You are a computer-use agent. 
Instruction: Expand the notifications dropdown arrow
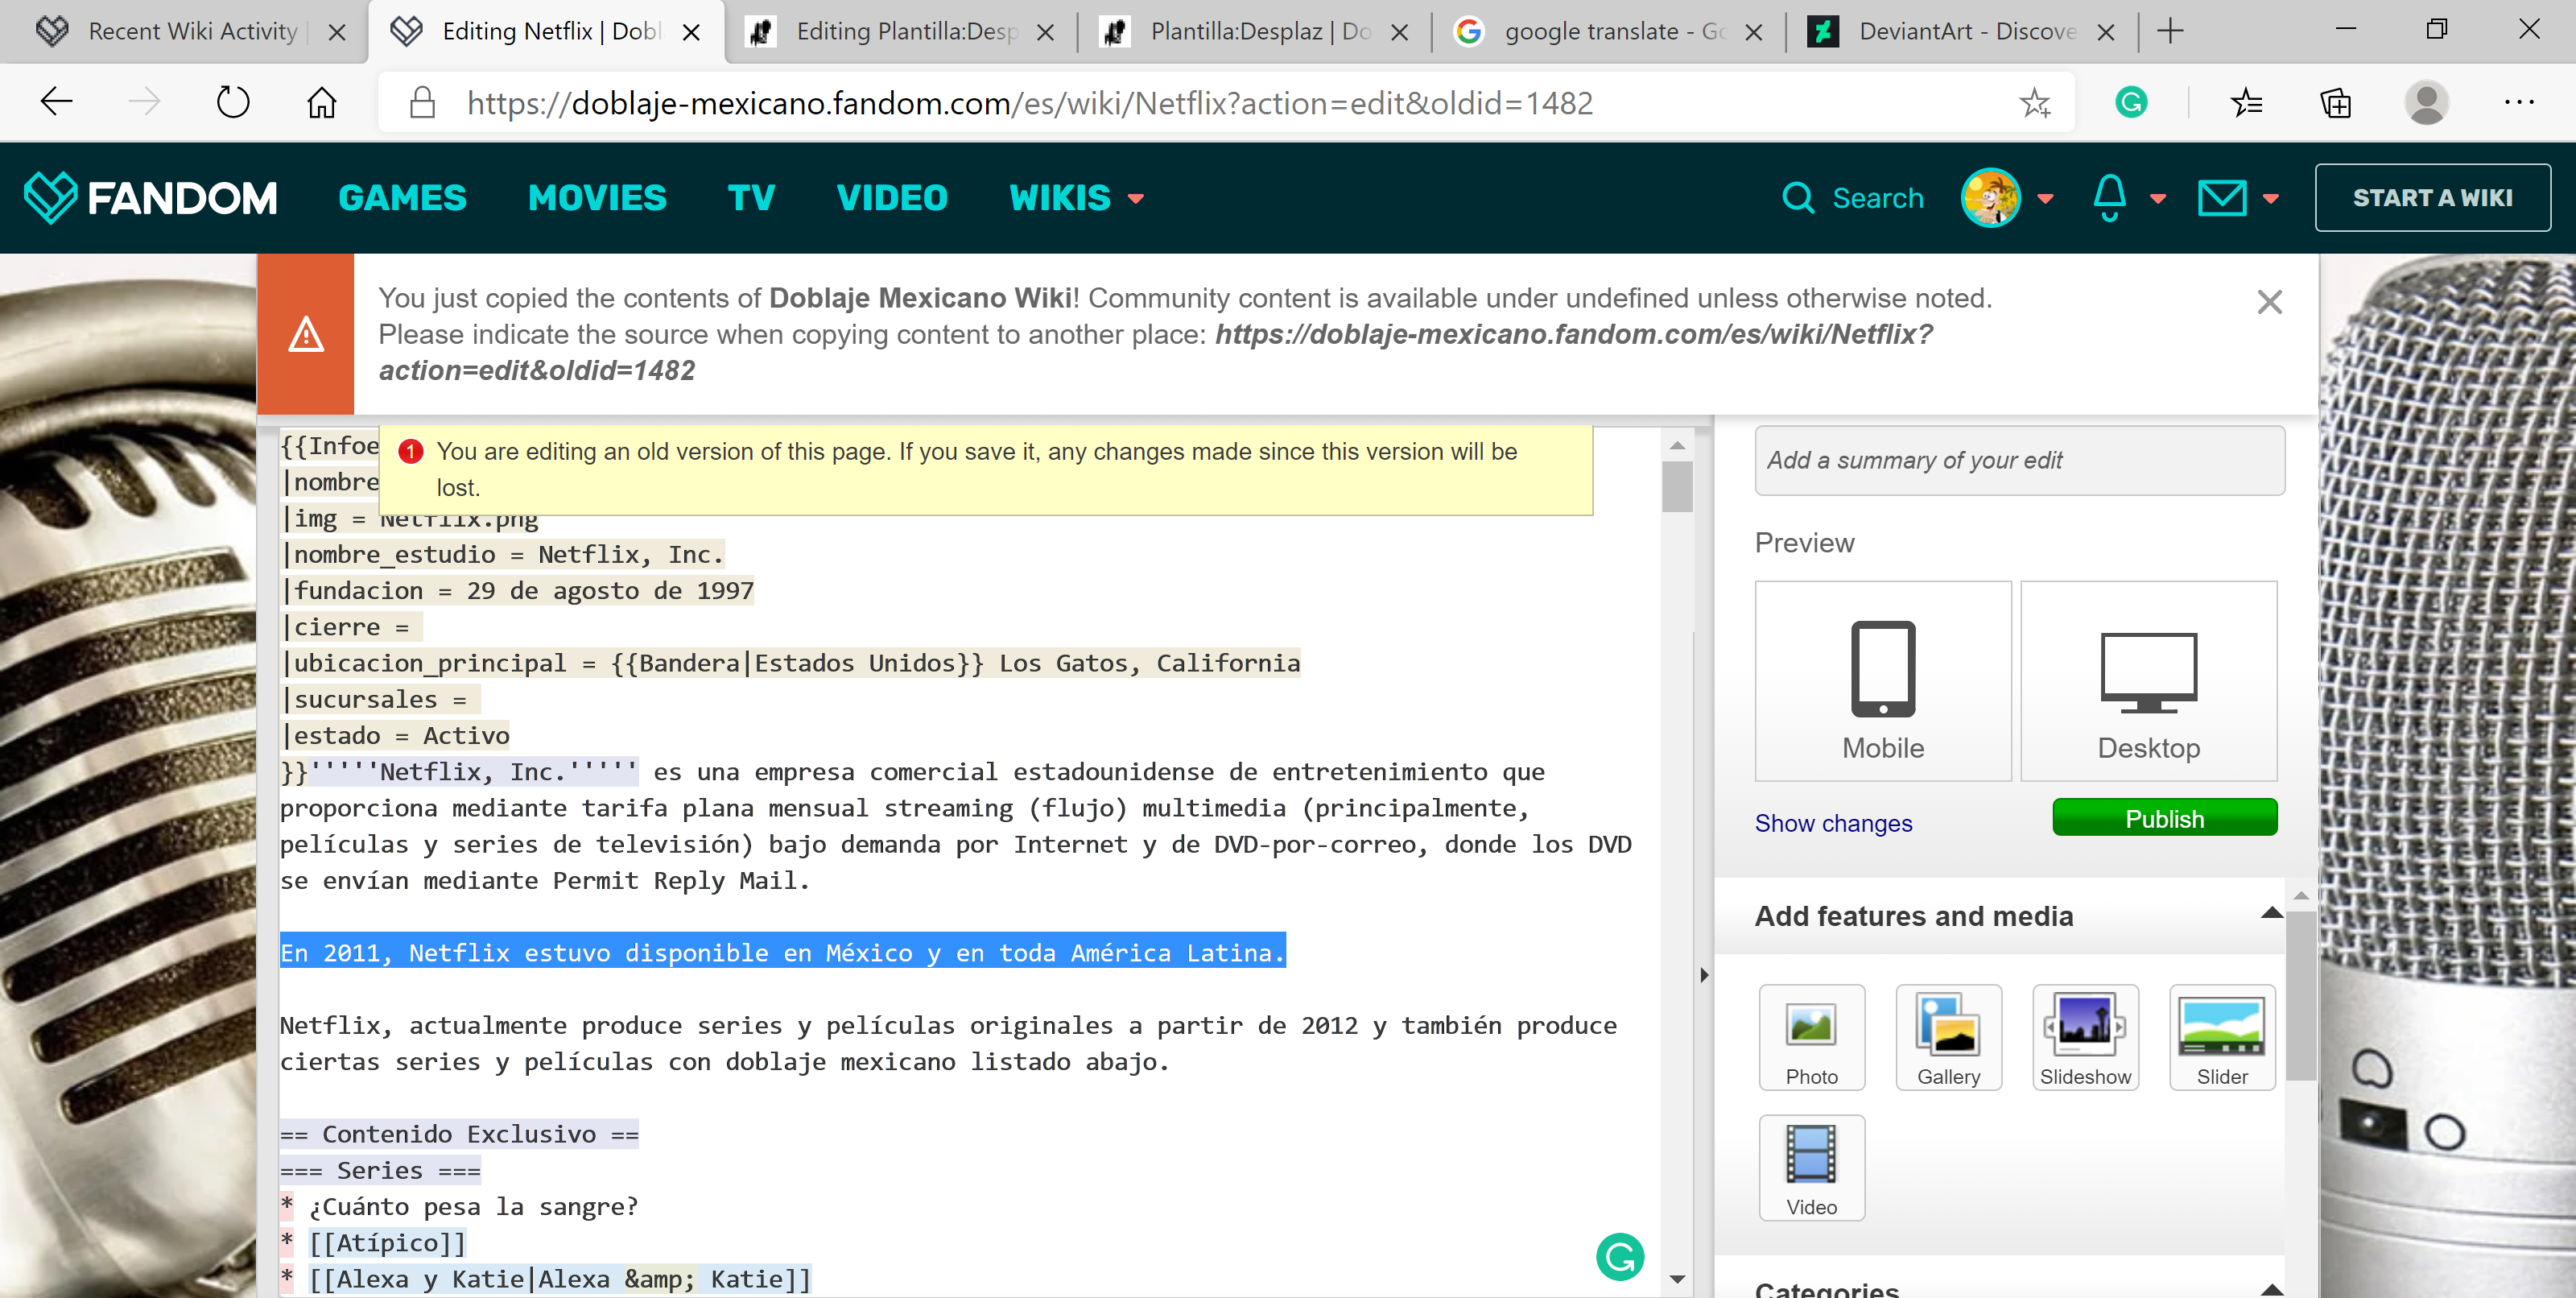tap(2158, 198)
